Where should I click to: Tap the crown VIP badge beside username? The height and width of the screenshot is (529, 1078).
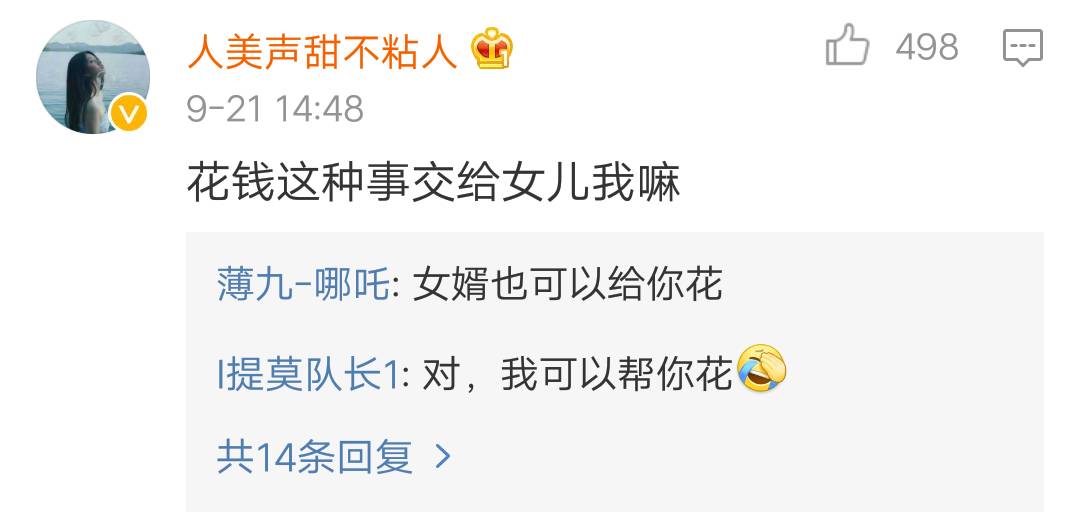(x=492, y=50)
